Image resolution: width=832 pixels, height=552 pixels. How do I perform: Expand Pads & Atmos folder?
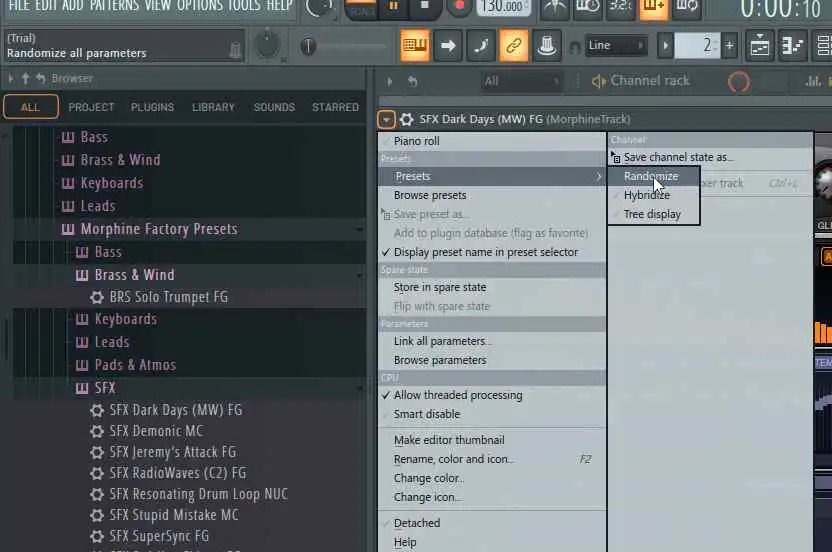pos(135,365)
